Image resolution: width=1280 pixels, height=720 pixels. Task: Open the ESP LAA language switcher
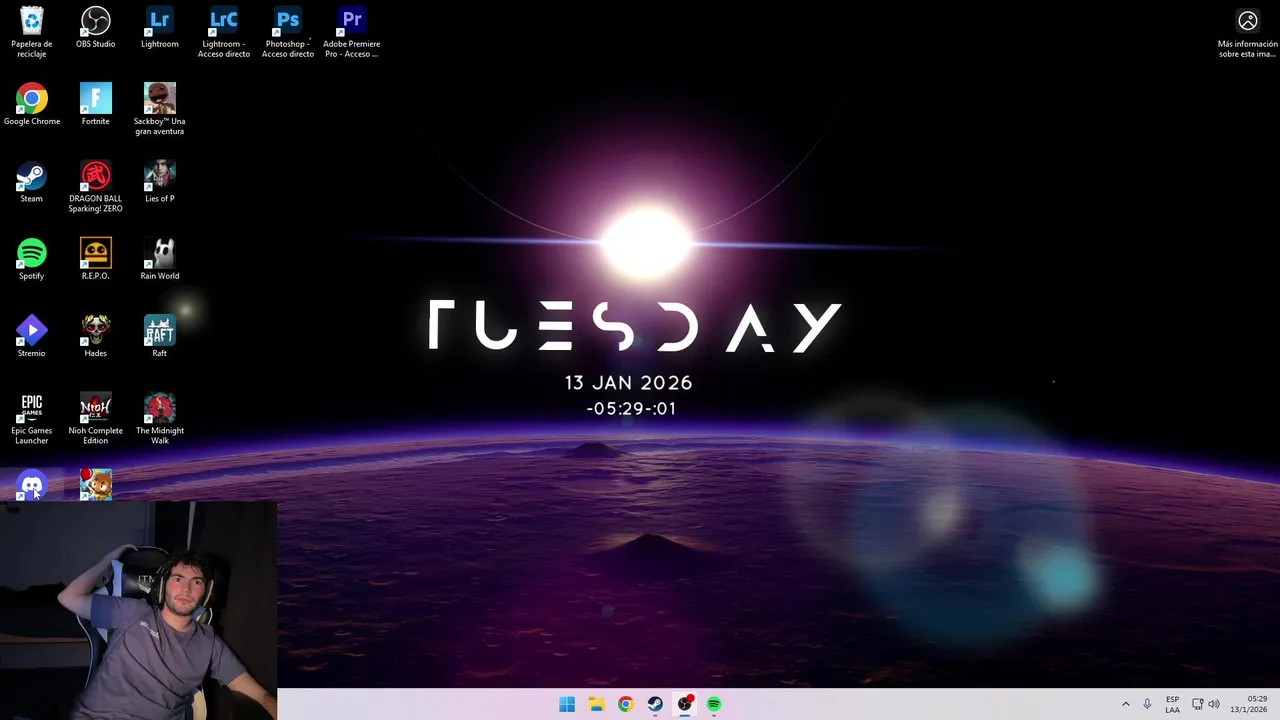click(1172, 704)
